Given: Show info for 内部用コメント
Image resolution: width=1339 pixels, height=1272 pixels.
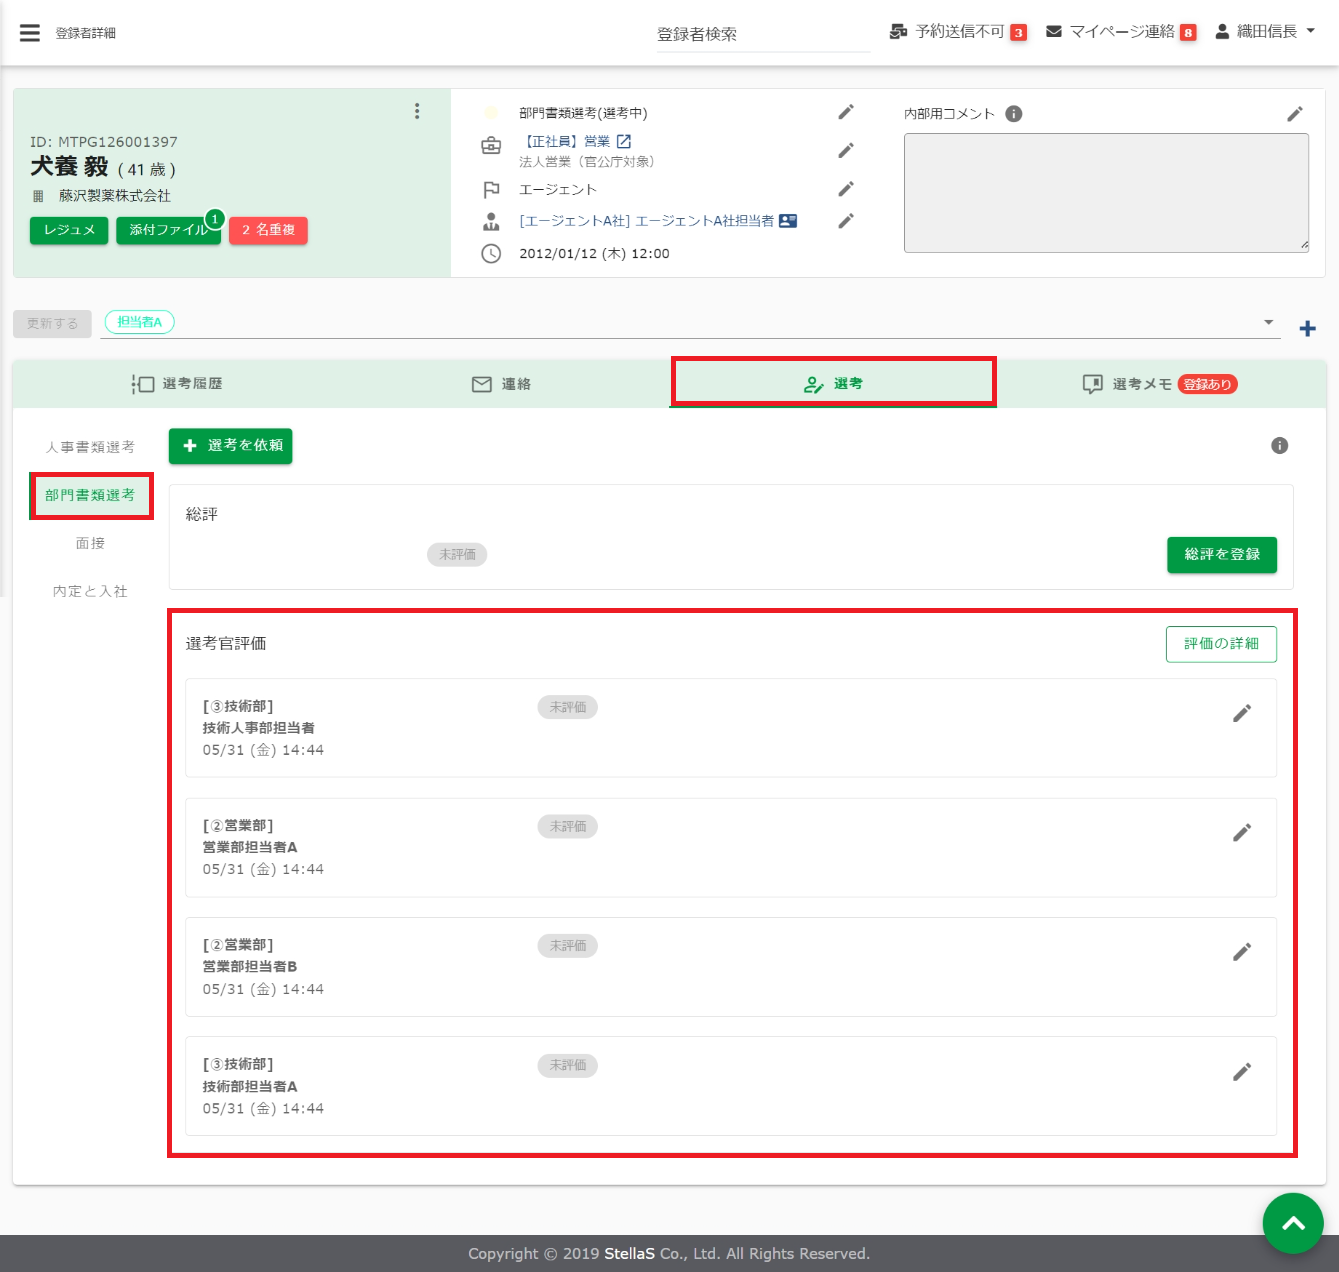Looking at the screenshot, I should tap(1014, 114).
